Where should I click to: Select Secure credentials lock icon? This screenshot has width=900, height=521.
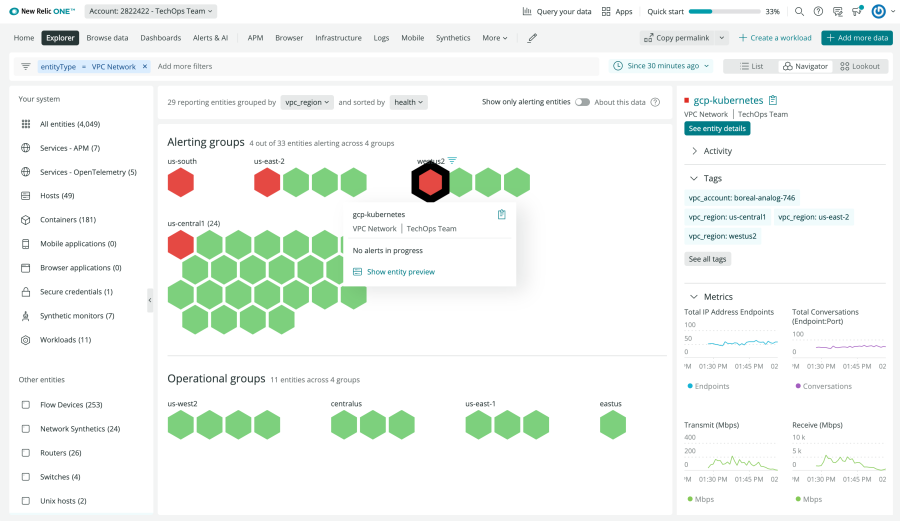pyautogui.click(x=26, y=291)
